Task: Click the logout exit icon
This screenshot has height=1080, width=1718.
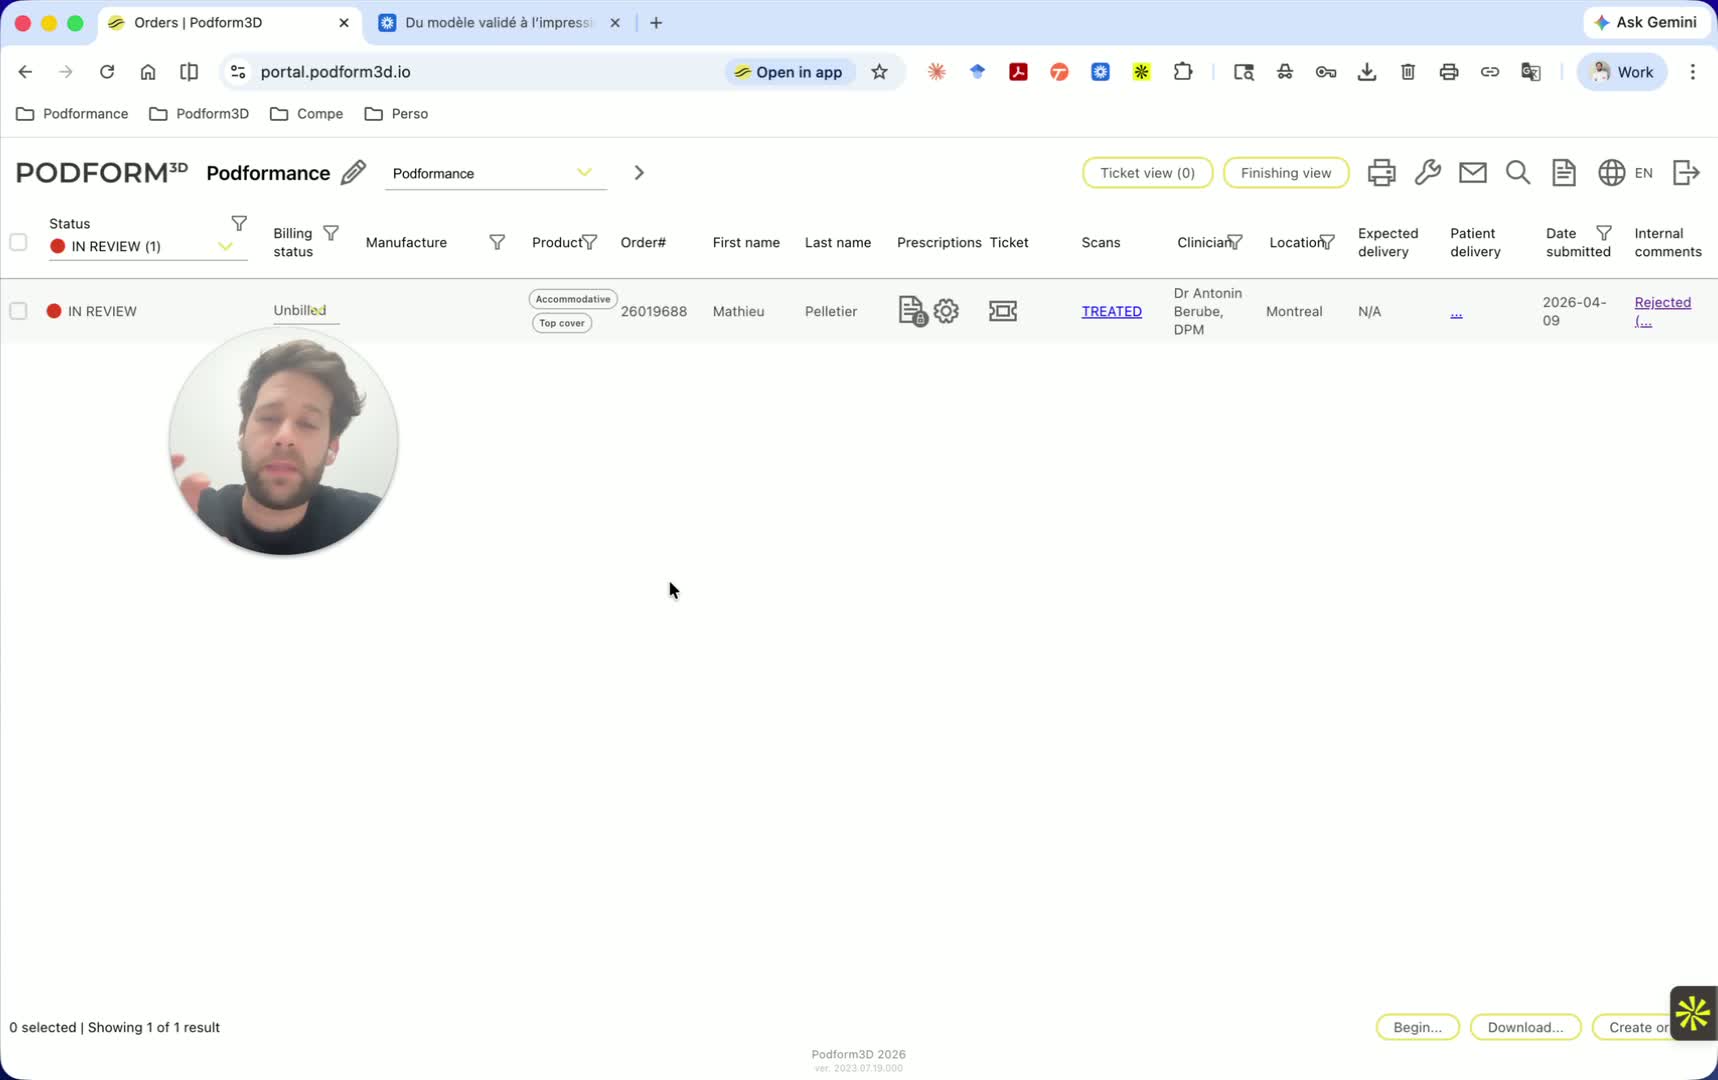Action: pyautogui.click(x=1686, y=173)
